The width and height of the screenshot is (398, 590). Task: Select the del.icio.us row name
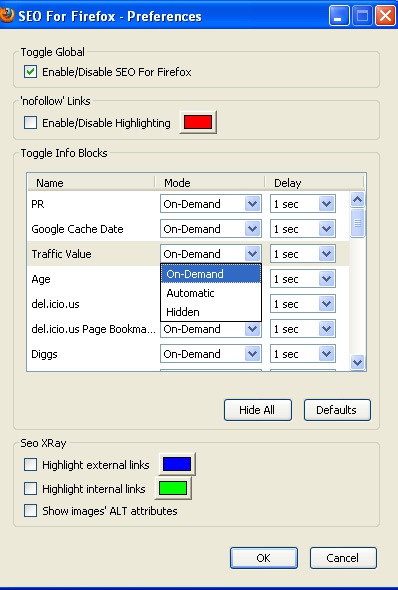[55, 304]
